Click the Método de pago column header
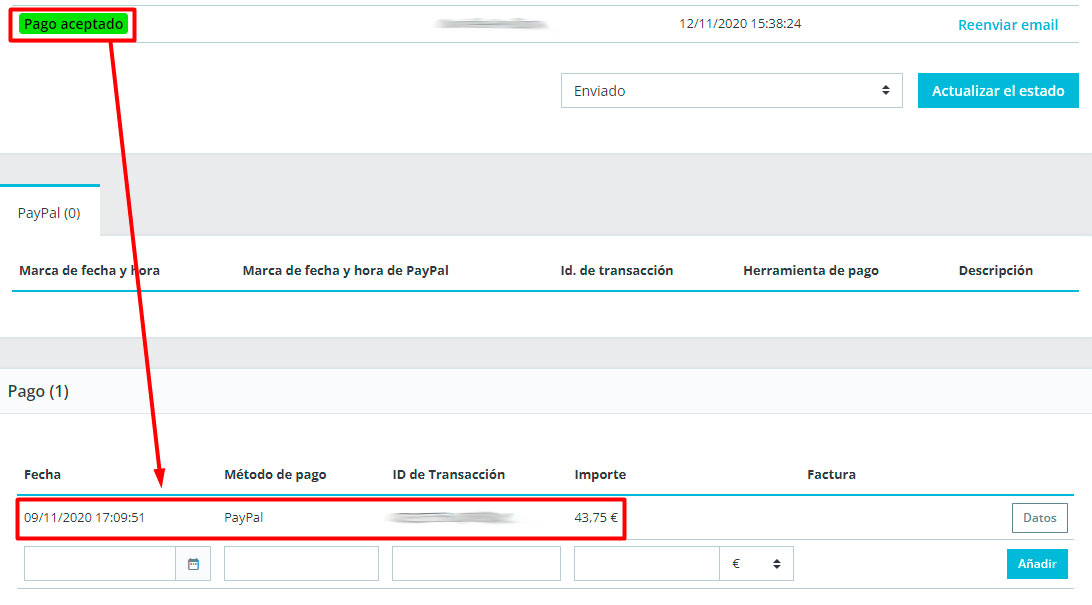 [275, 474]
